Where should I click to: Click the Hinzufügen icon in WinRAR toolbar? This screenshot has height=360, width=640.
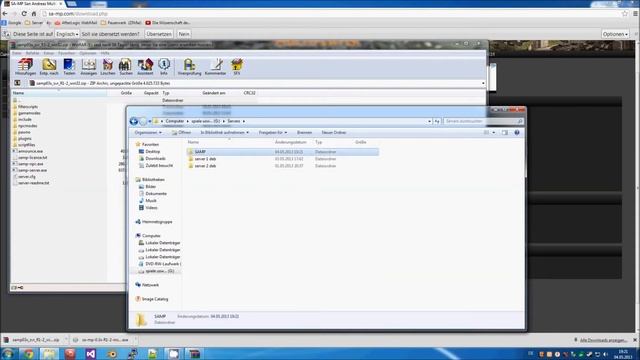point(25,67)
